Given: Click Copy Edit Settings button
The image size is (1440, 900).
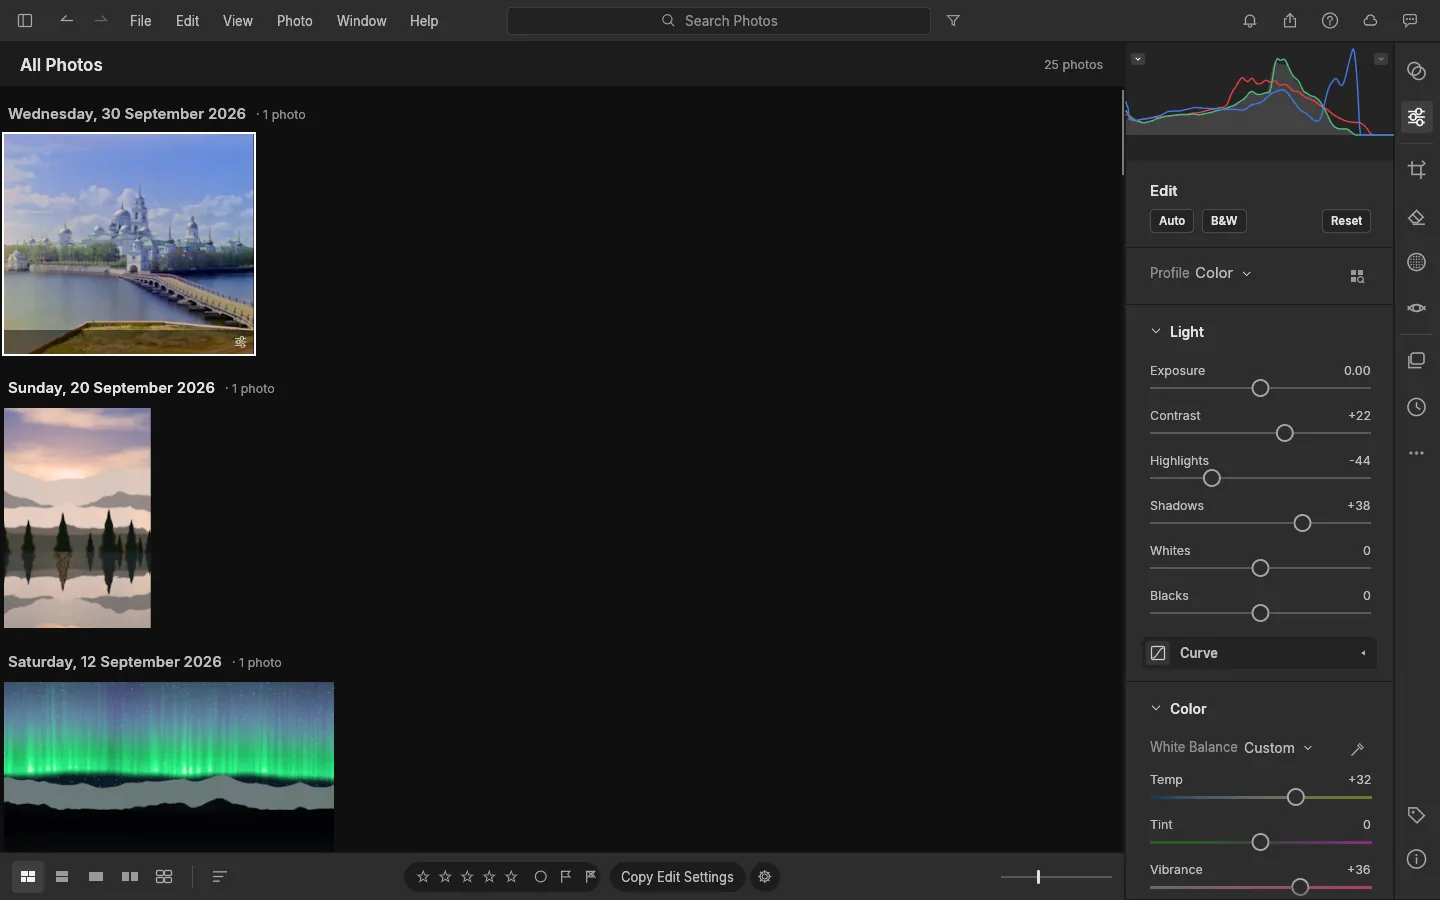Looking at the screenshot, I should pos(677,877).
